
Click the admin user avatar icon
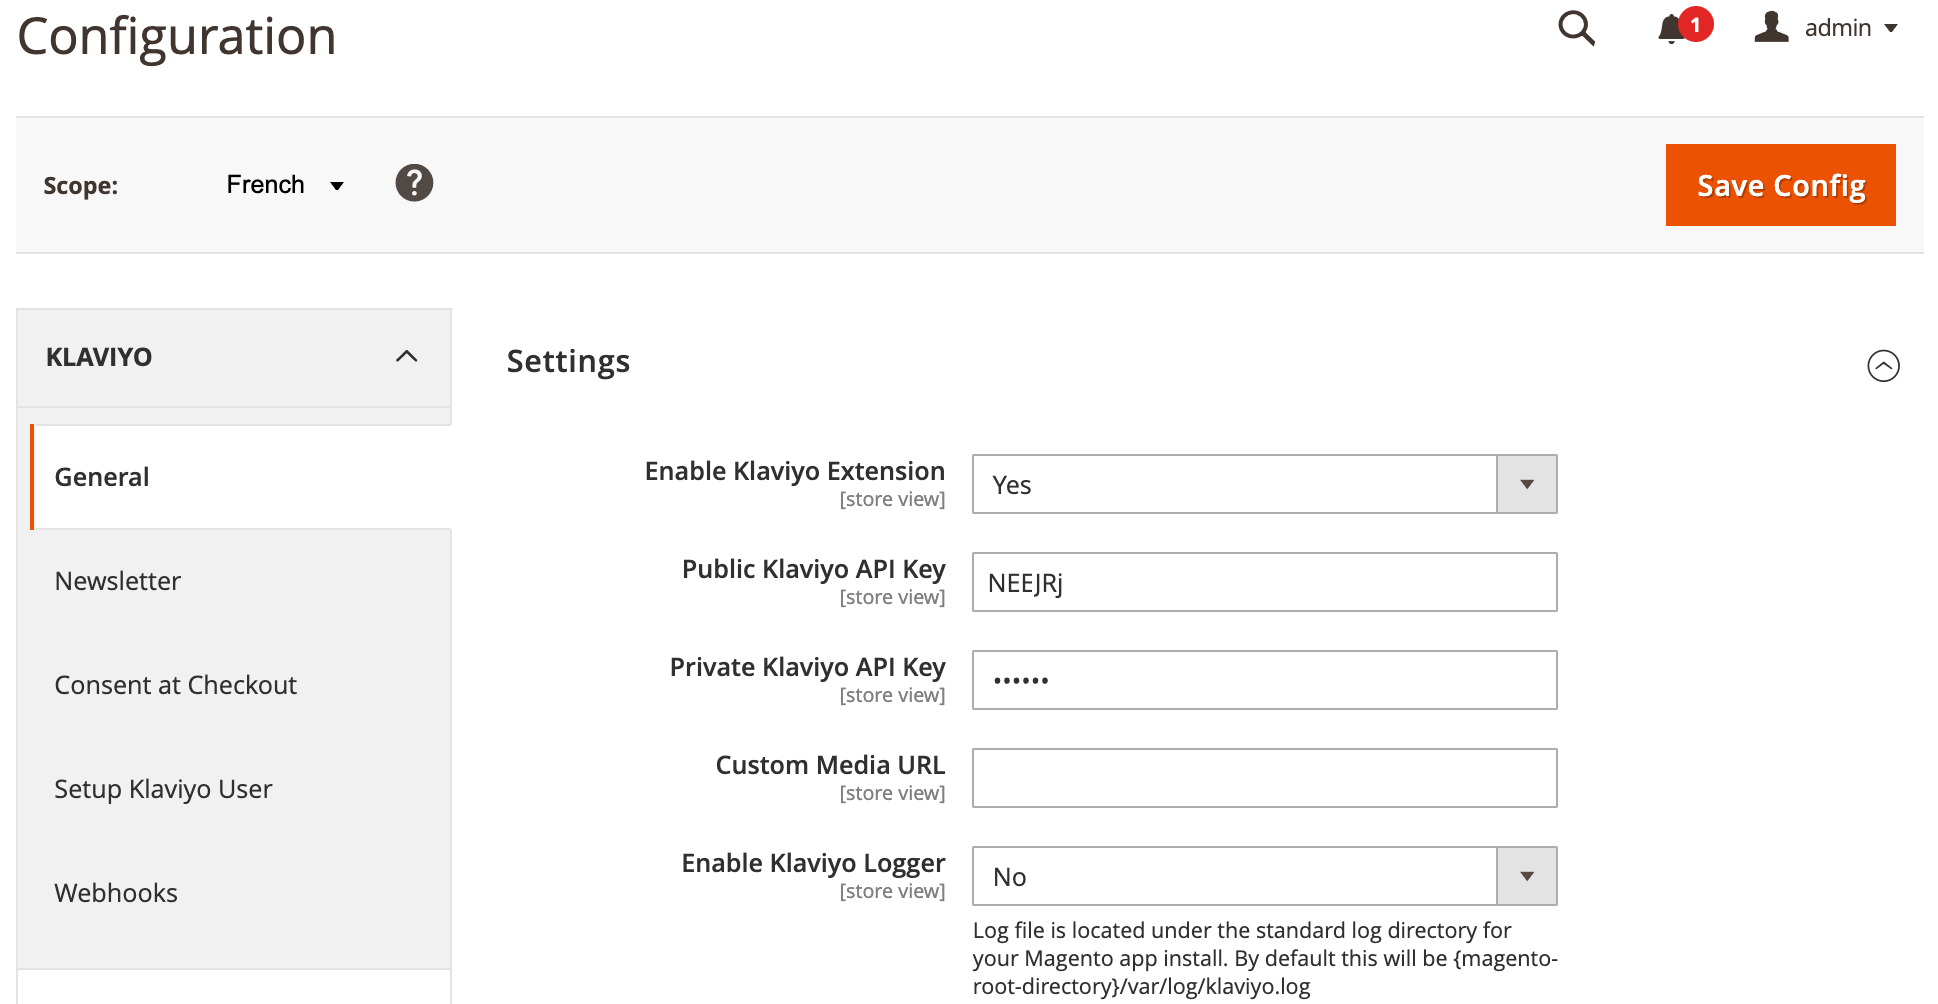(x=1771, y=27)
